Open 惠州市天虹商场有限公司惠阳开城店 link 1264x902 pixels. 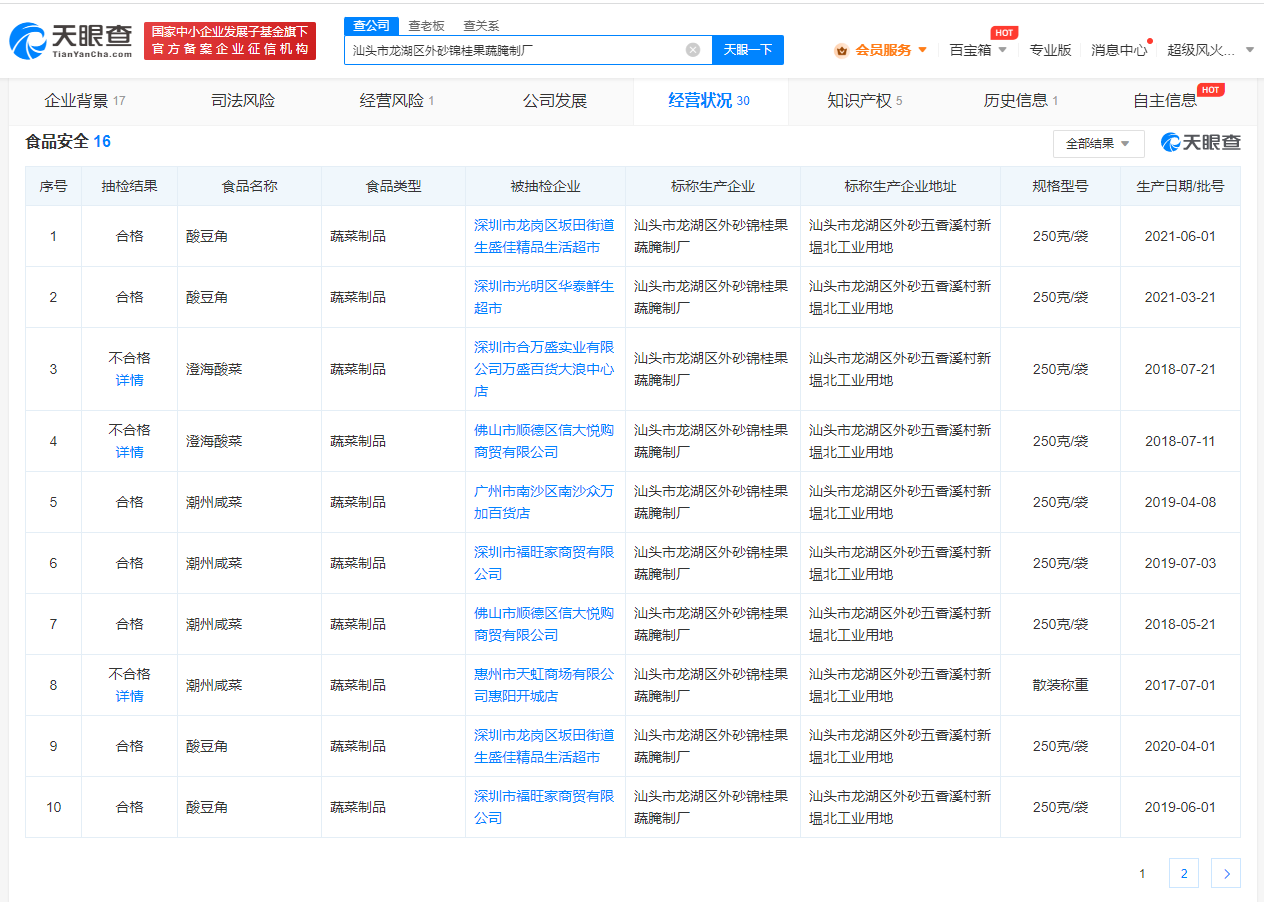click(544, 685)
